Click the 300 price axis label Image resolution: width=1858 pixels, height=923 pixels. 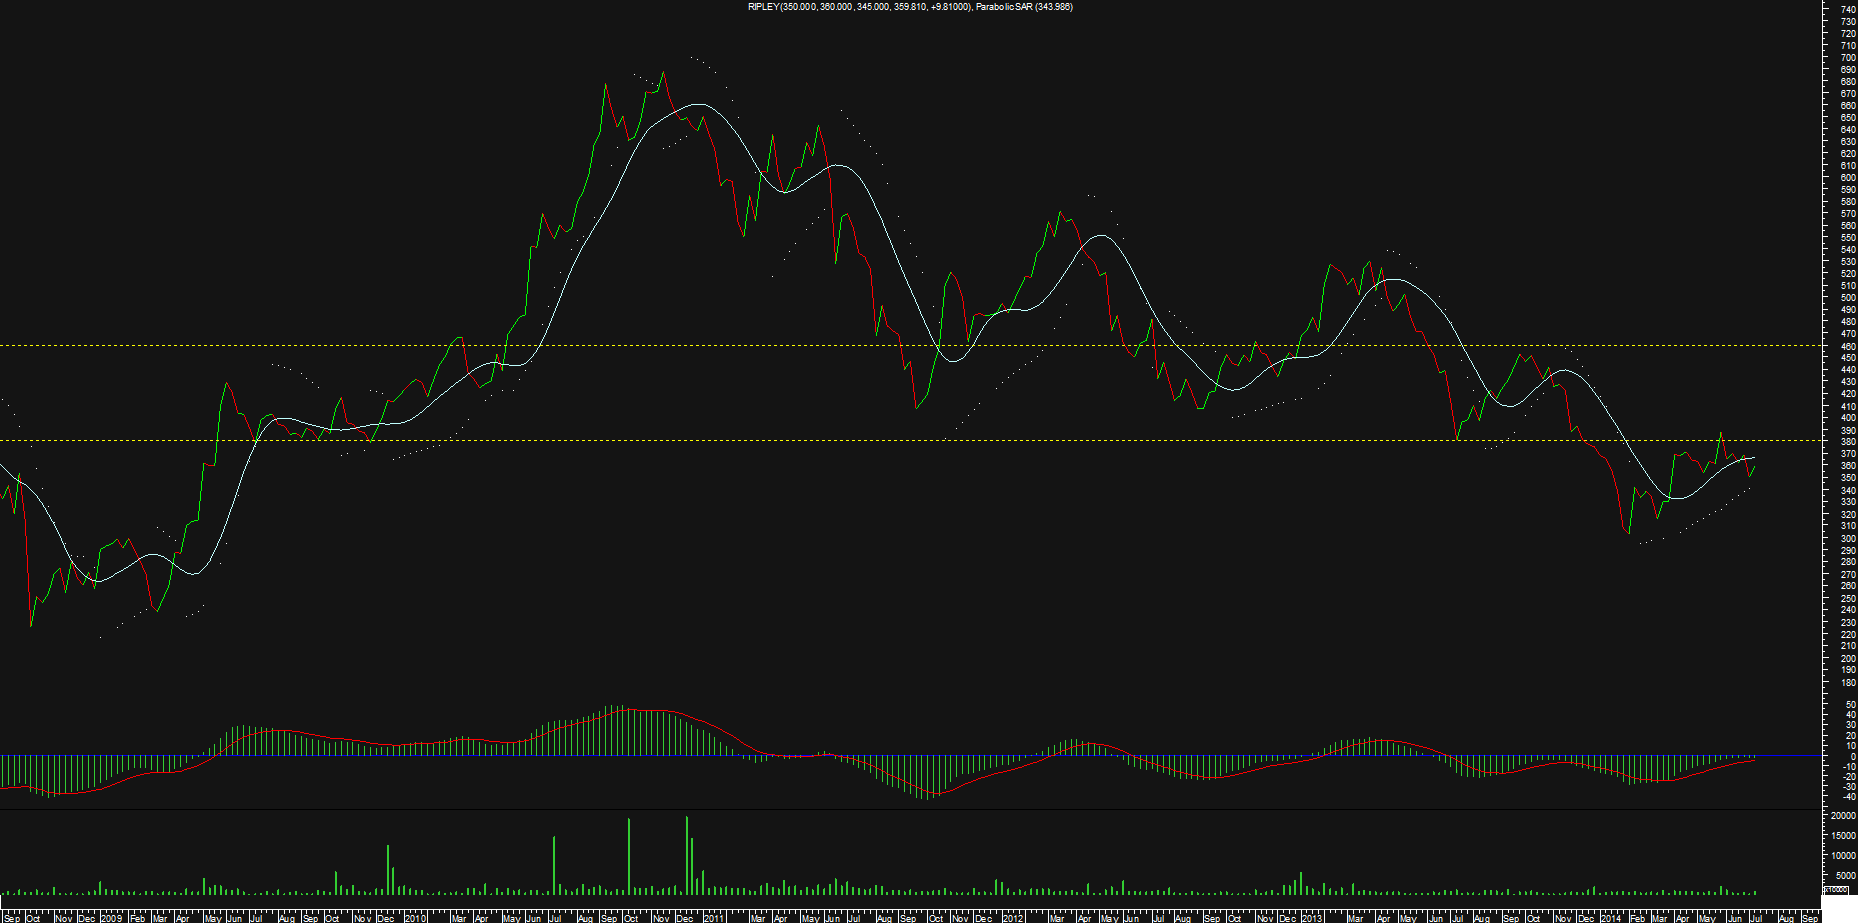point(1848,538)
